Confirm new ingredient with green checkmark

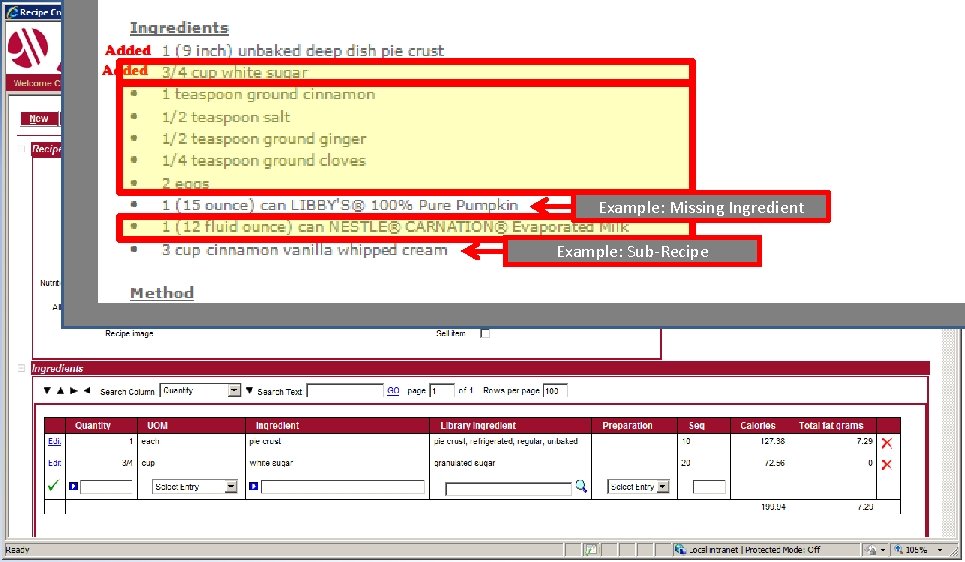tap(53, 486)
